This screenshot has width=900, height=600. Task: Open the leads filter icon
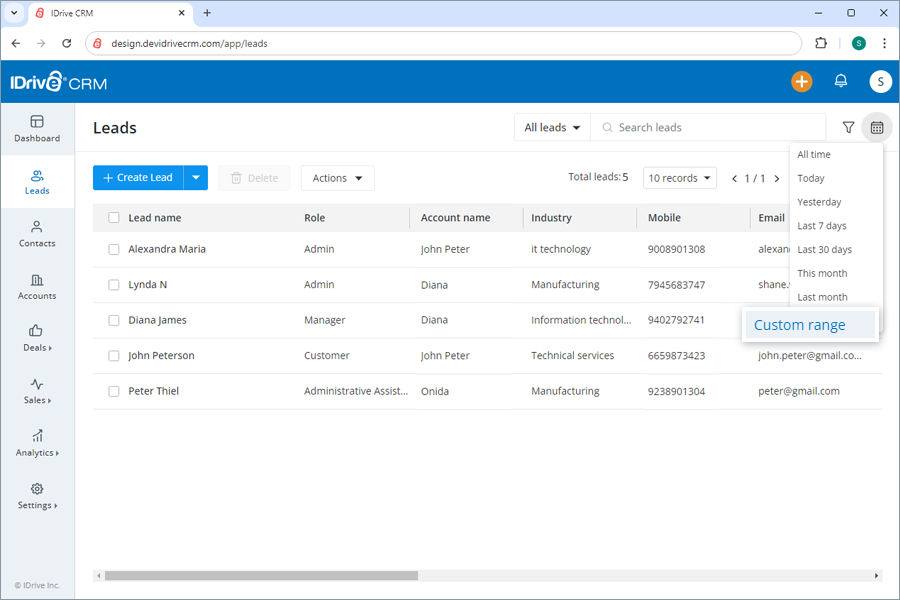tap(848, 127)
